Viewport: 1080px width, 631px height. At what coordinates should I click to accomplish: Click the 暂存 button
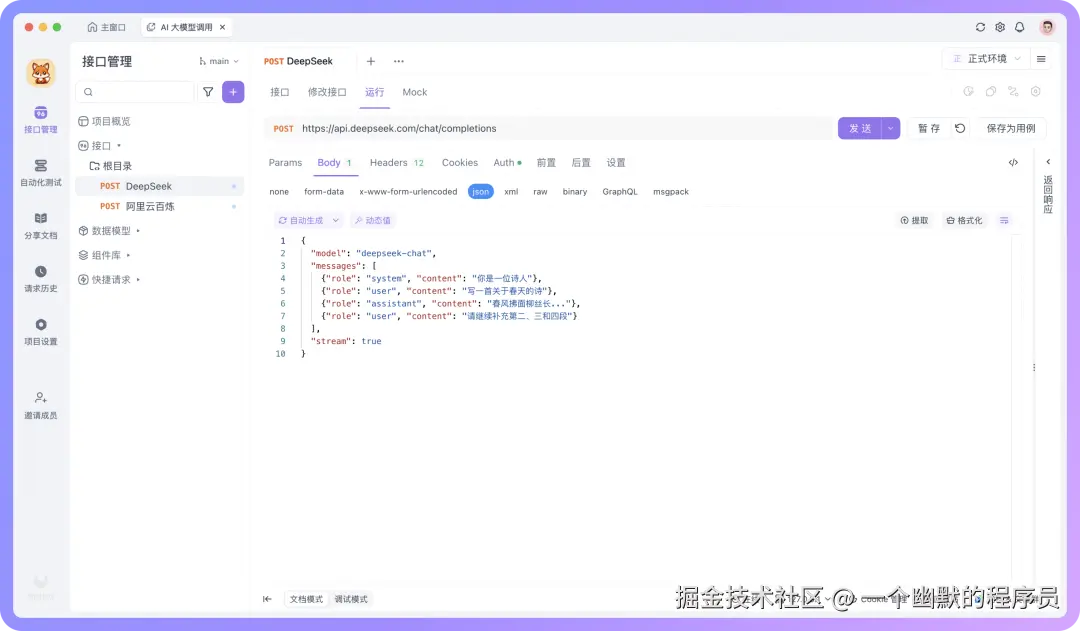click(x=928, y=128)
